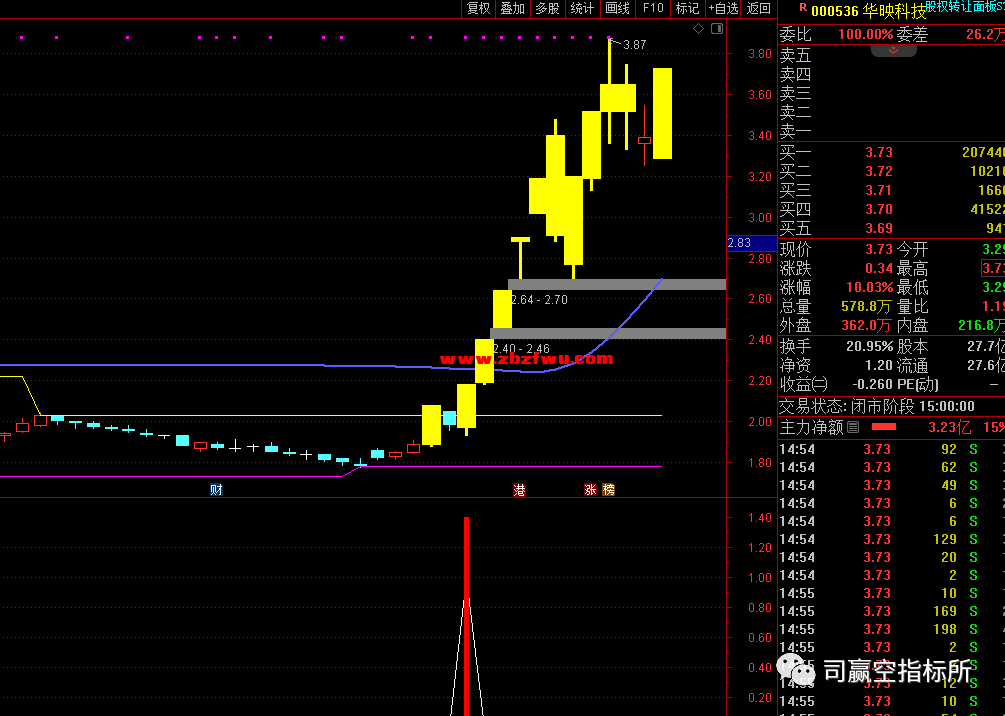Image resolution: width=1005 pixels, height=716 pixels.
Task: Click the diamond icon above the chart
Action: point(699,28)
